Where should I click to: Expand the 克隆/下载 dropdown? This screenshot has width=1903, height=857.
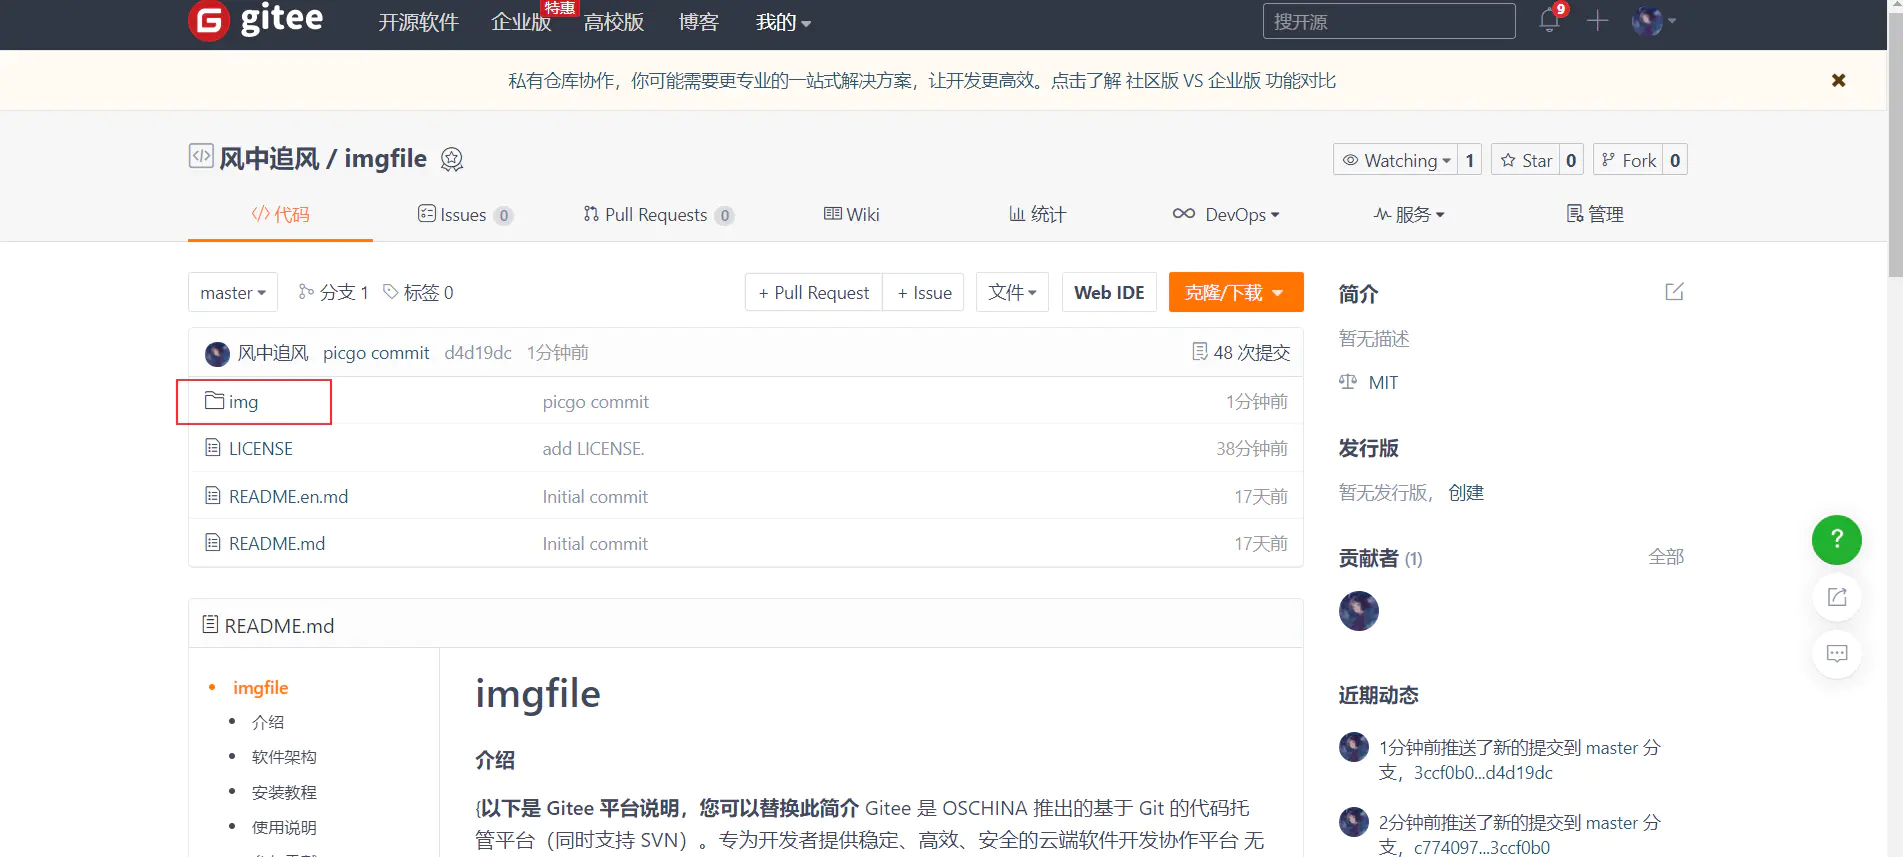(1236, 292)
